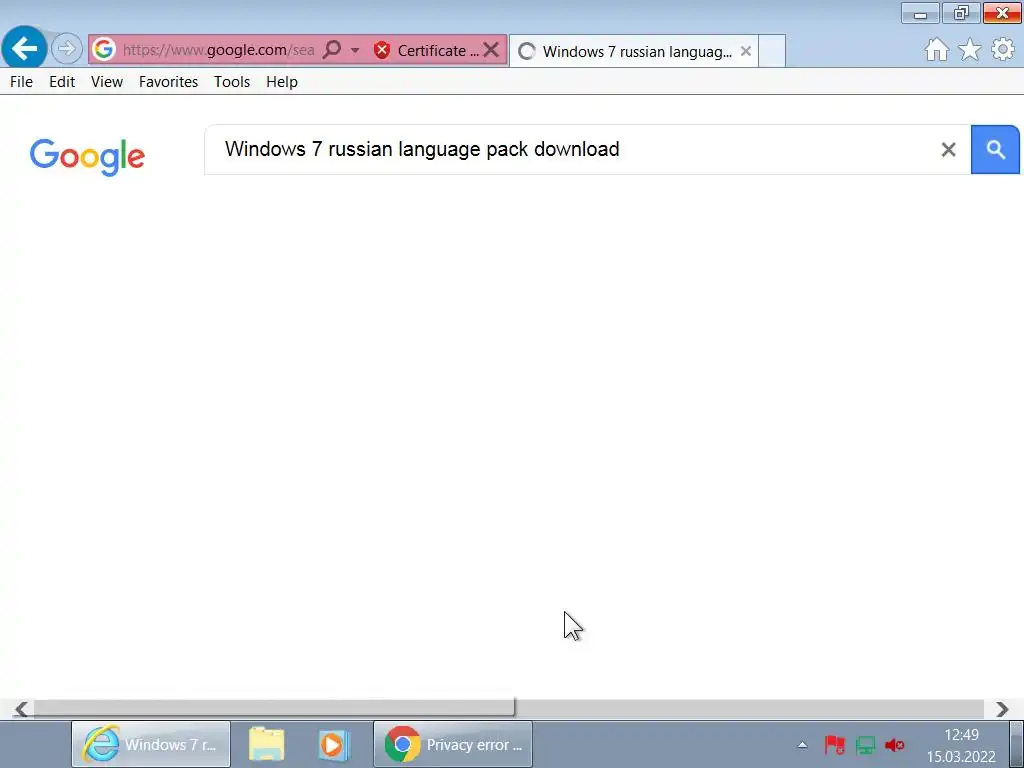1024x768 pixels.
Task: Open a new blank tab
Action: [x=772, y=52]
